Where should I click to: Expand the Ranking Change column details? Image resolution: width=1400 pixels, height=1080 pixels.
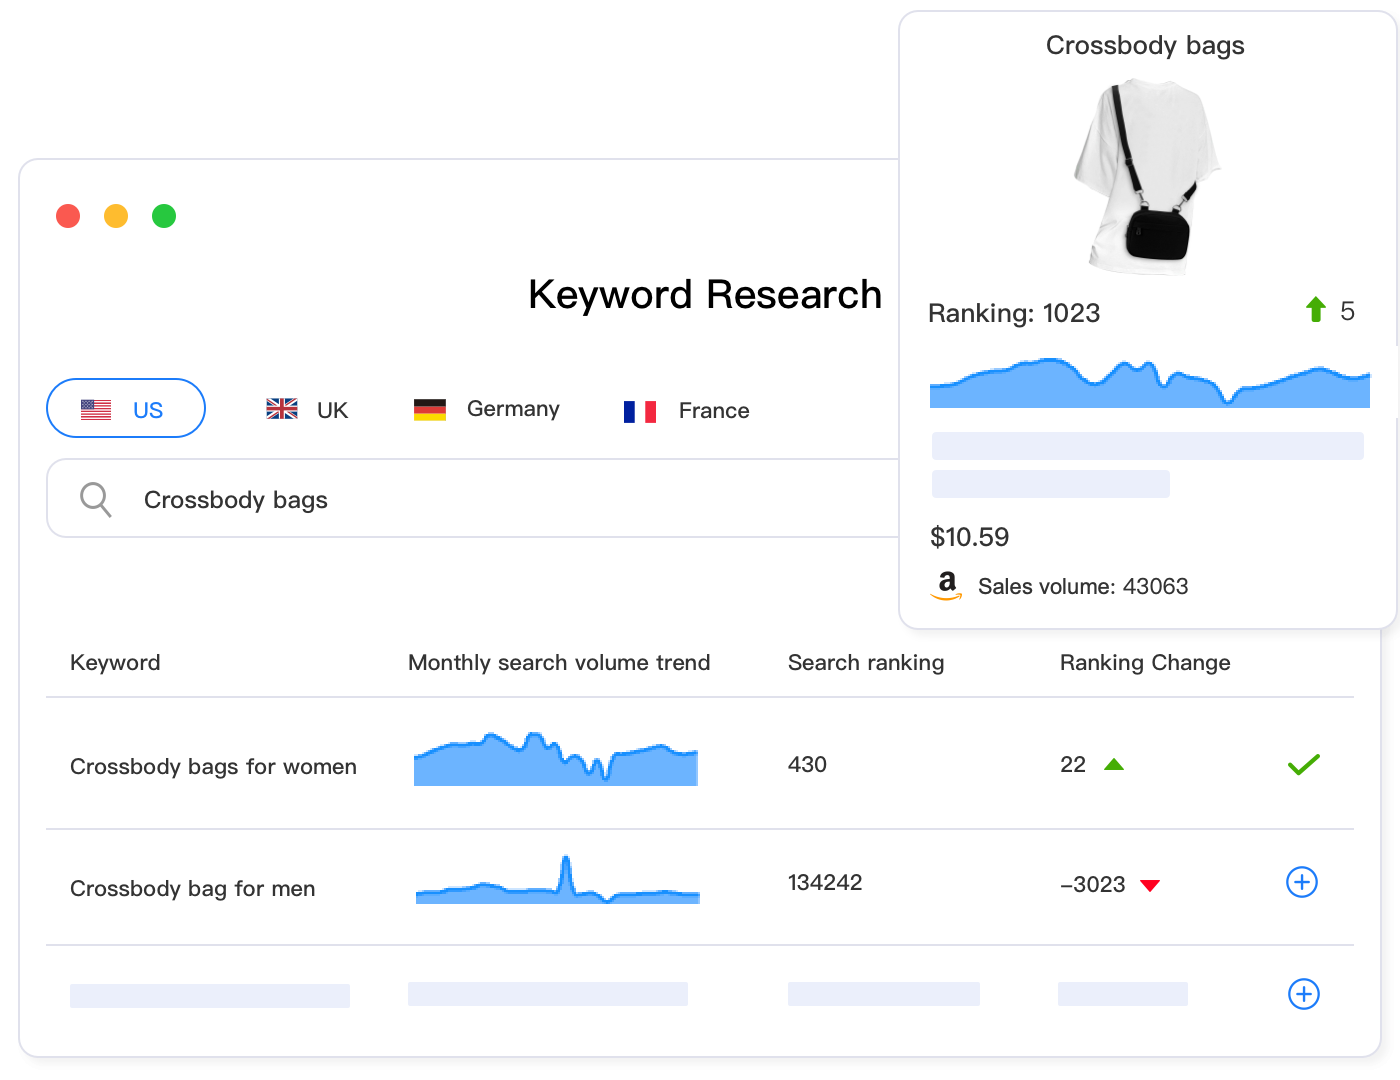pos(1145,662)
